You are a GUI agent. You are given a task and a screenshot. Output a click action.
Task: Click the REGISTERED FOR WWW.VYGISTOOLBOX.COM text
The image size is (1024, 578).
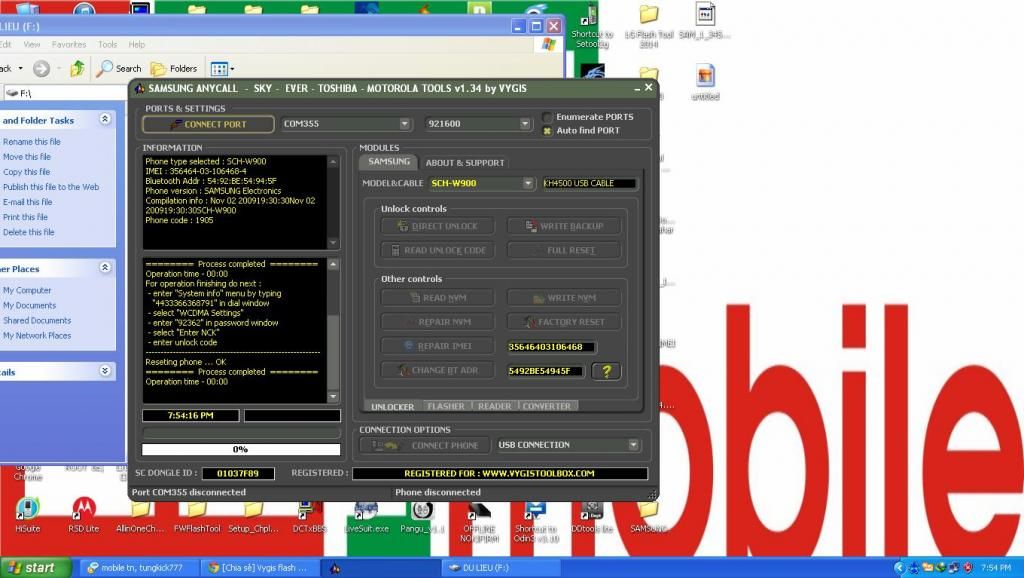500,474
